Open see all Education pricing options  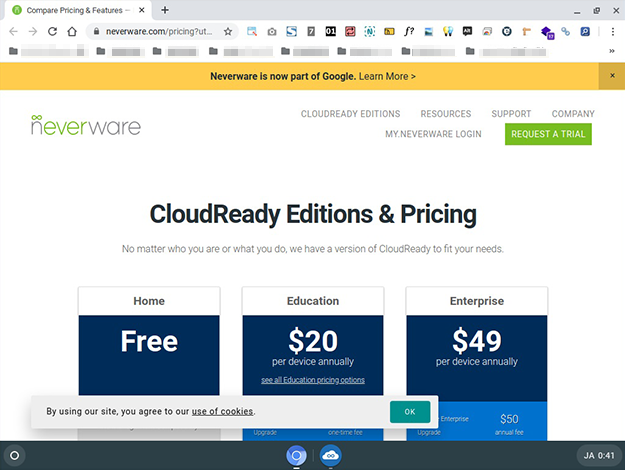pyautogui.click(x=313, y=380)
